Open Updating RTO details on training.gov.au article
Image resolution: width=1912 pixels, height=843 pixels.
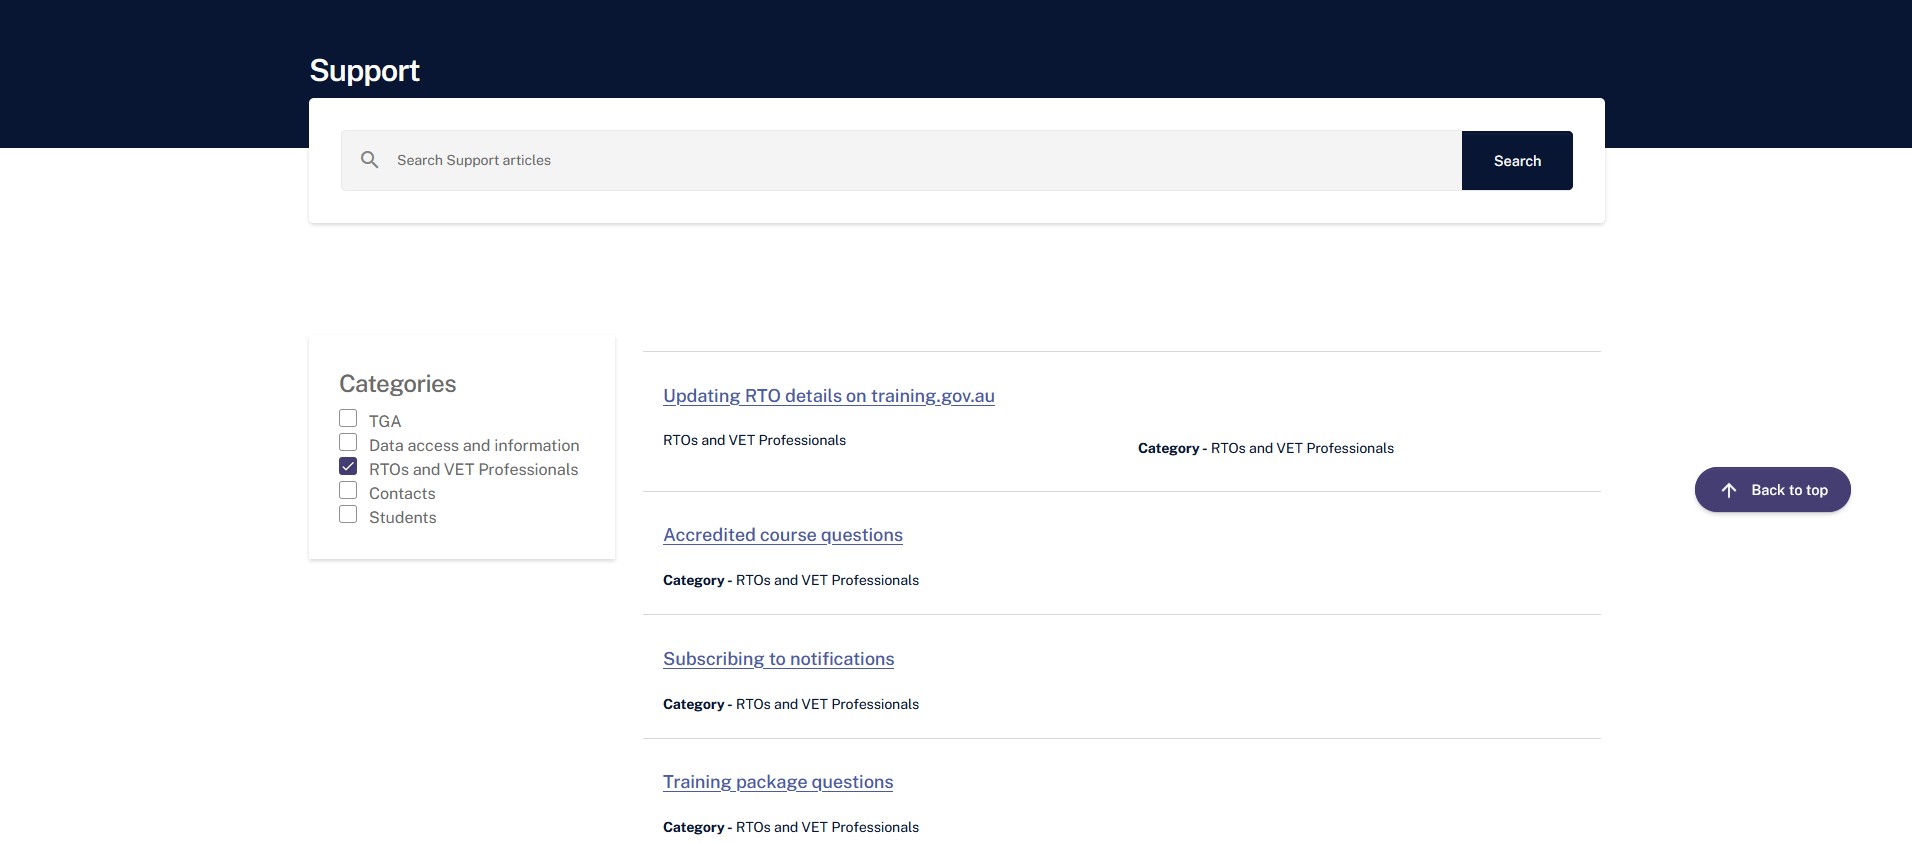[x=828, y=396]
